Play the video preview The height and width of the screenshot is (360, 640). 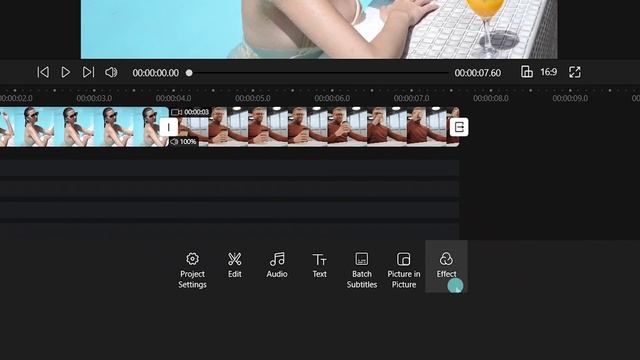pyautogui.click(x=65, y=72)
